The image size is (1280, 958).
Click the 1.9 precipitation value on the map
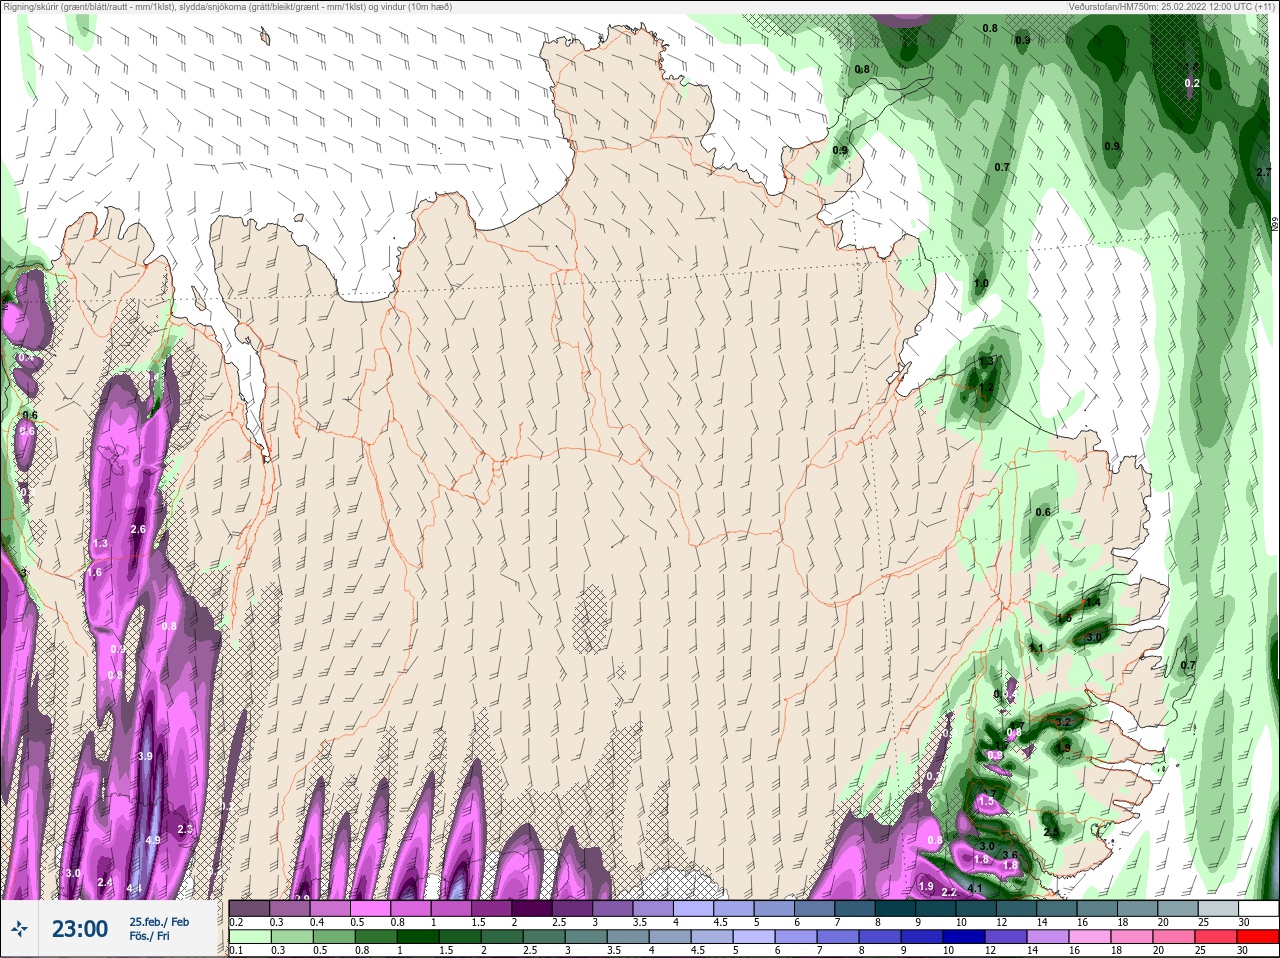tap(926, 886)
